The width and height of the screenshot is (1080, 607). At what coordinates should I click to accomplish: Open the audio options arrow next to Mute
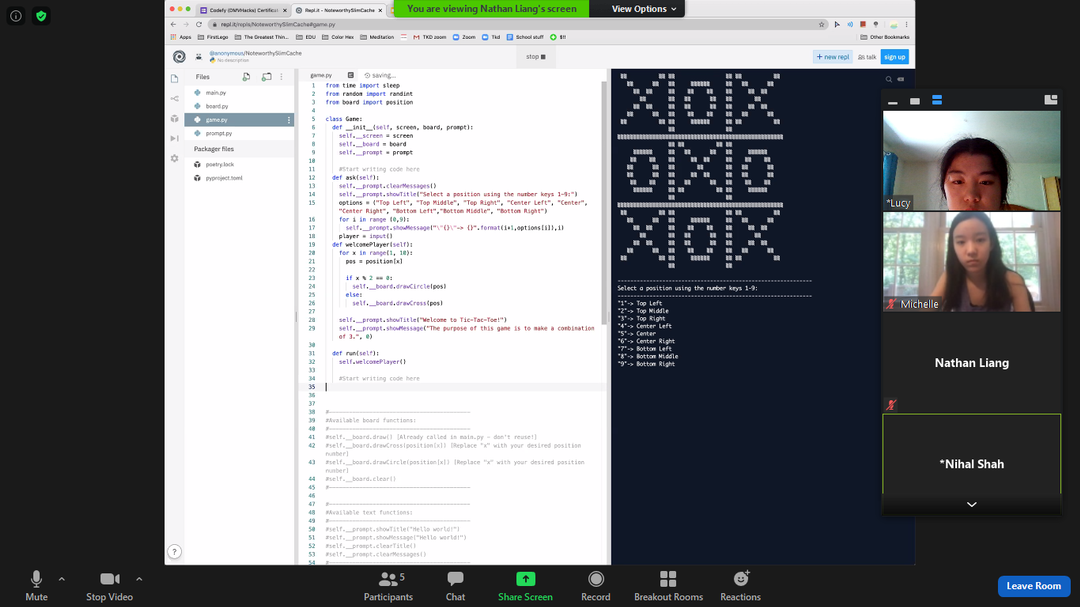pyautogui.click(x=62, y=578)
